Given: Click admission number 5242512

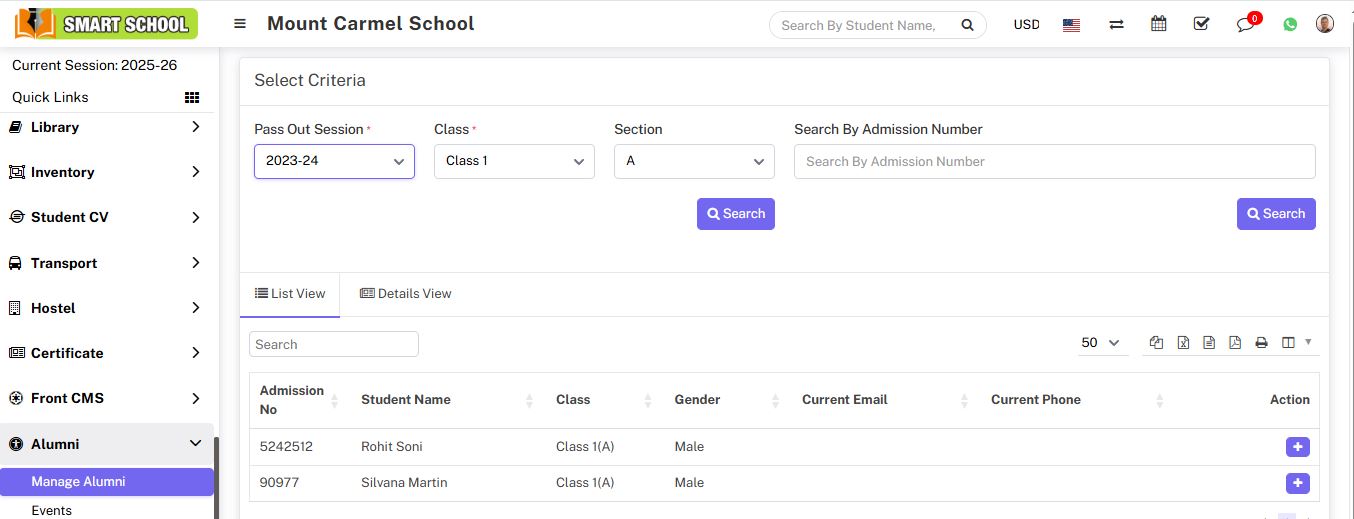Looking at the screenshot, I should (286, 447).
